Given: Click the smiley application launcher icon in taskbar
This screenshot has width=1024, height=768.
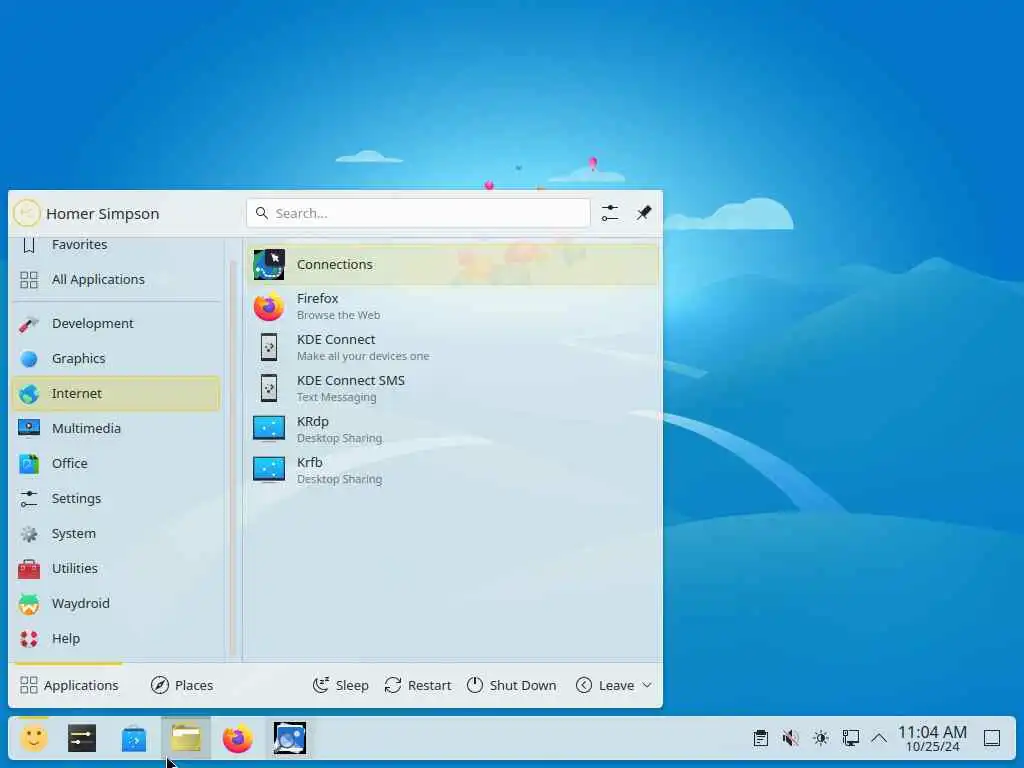Looking at the screenshot, I should (34, 739).
